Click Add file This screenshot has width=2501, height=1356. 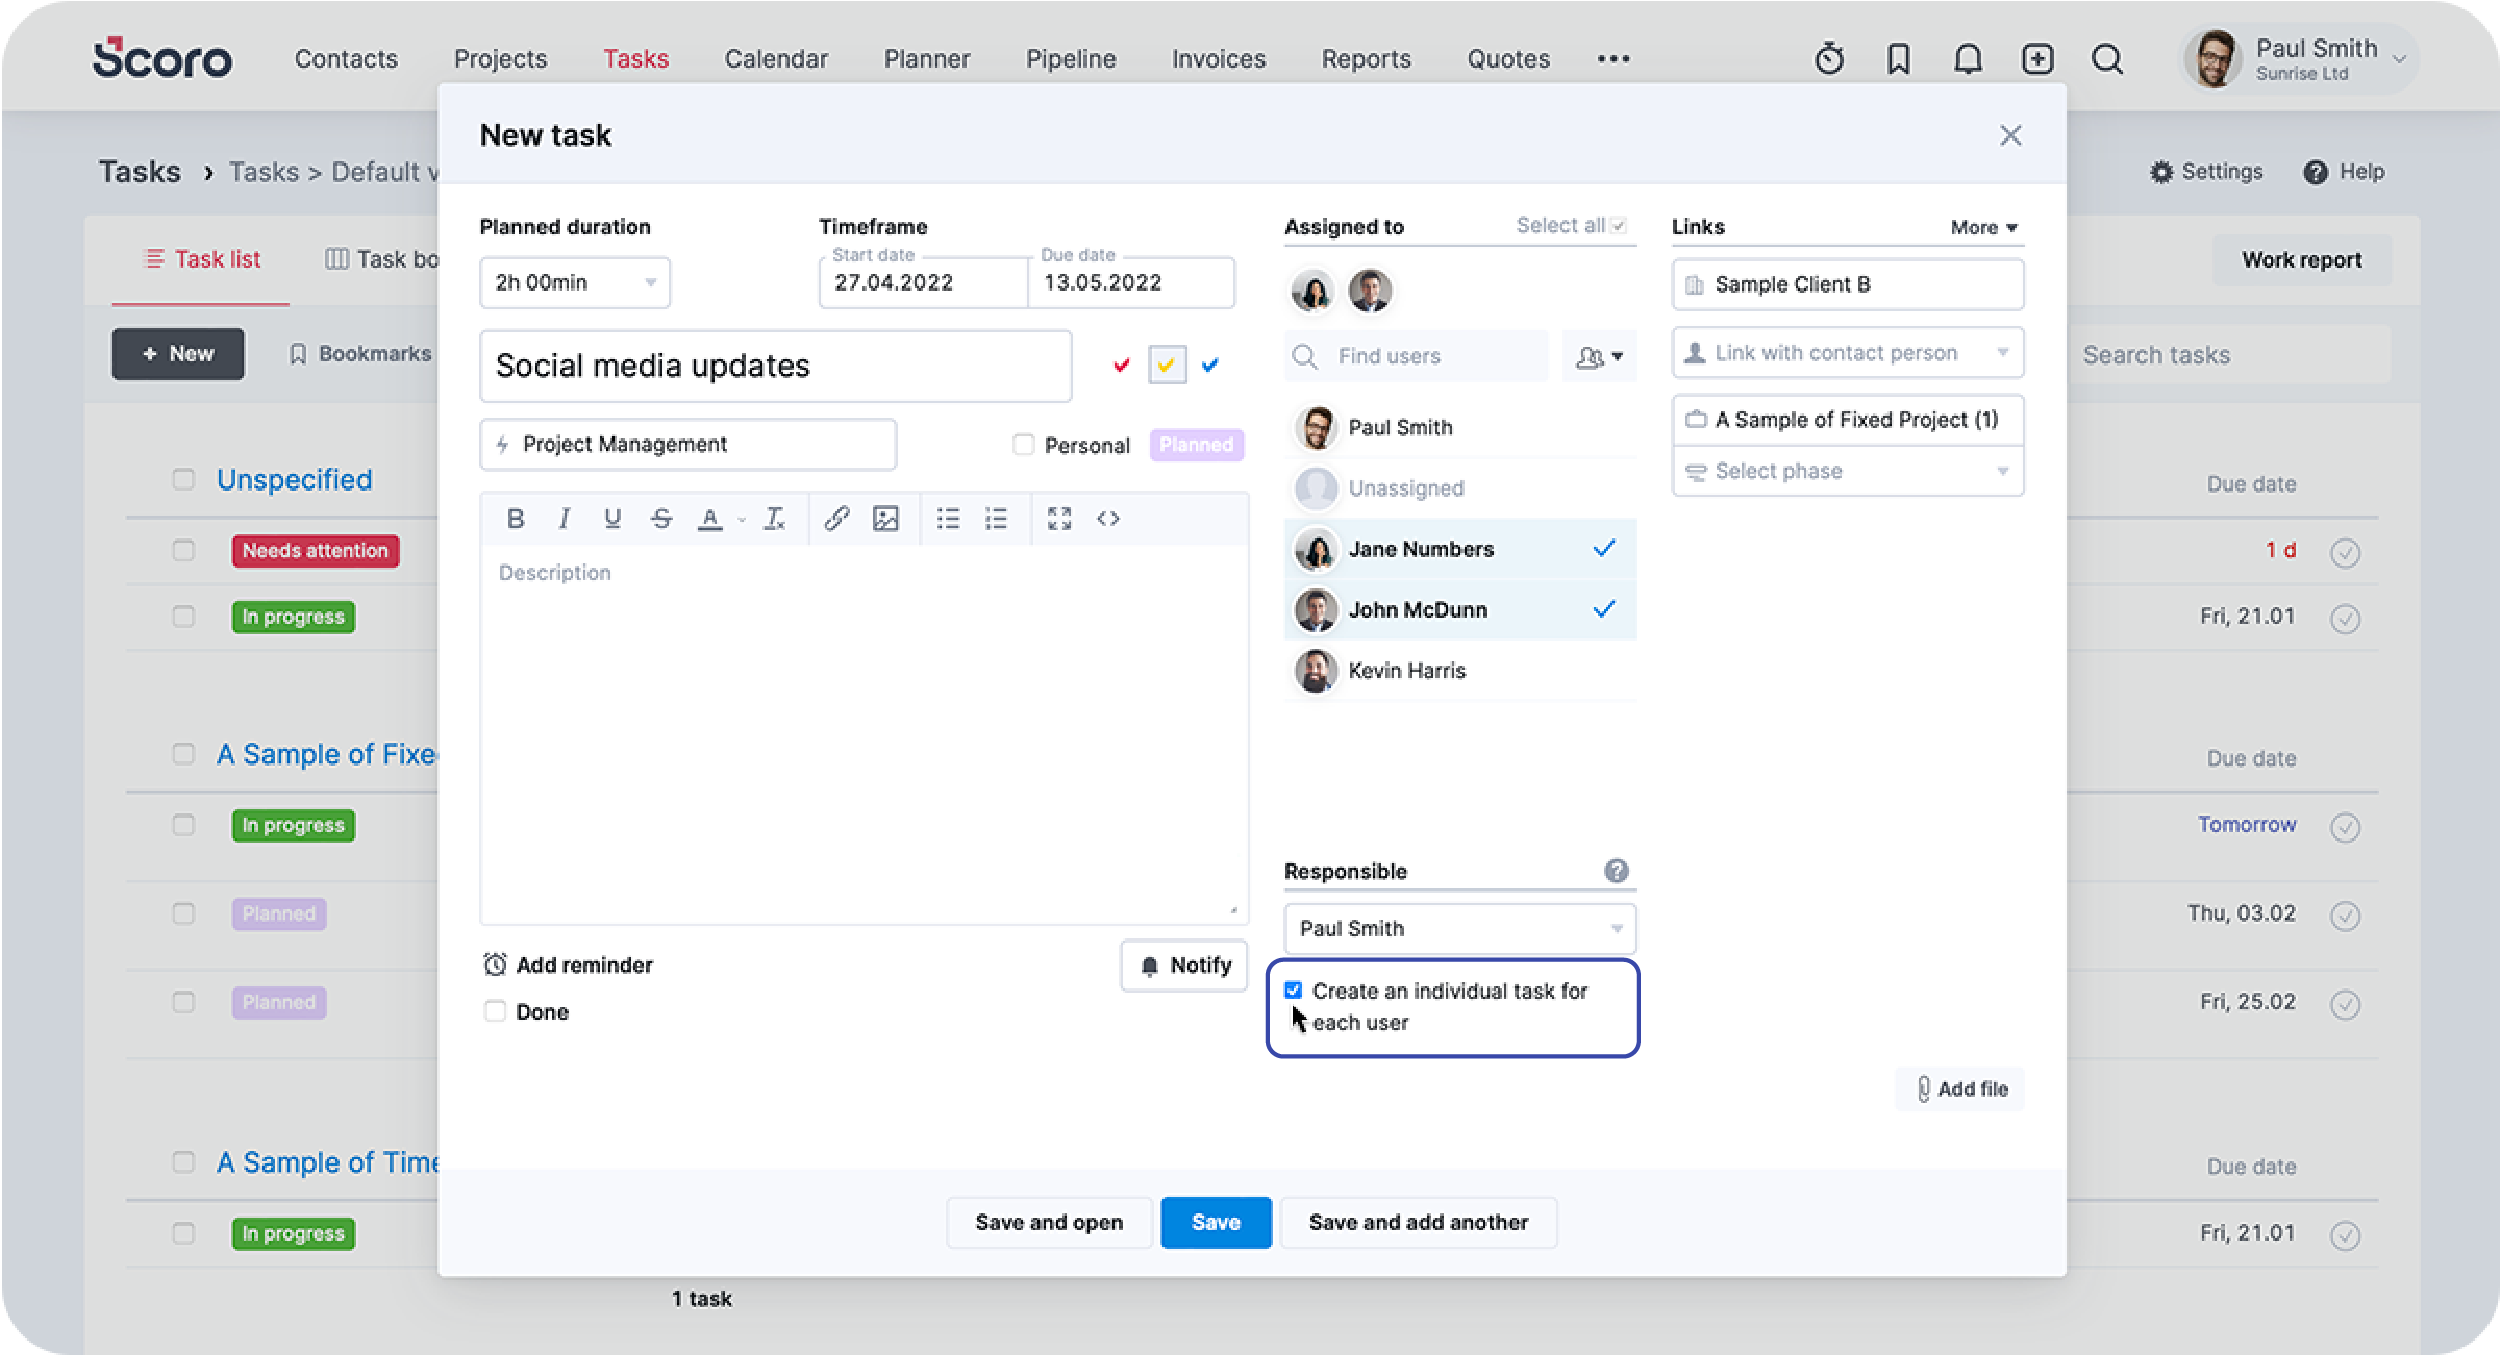tap(1960, 1089)
